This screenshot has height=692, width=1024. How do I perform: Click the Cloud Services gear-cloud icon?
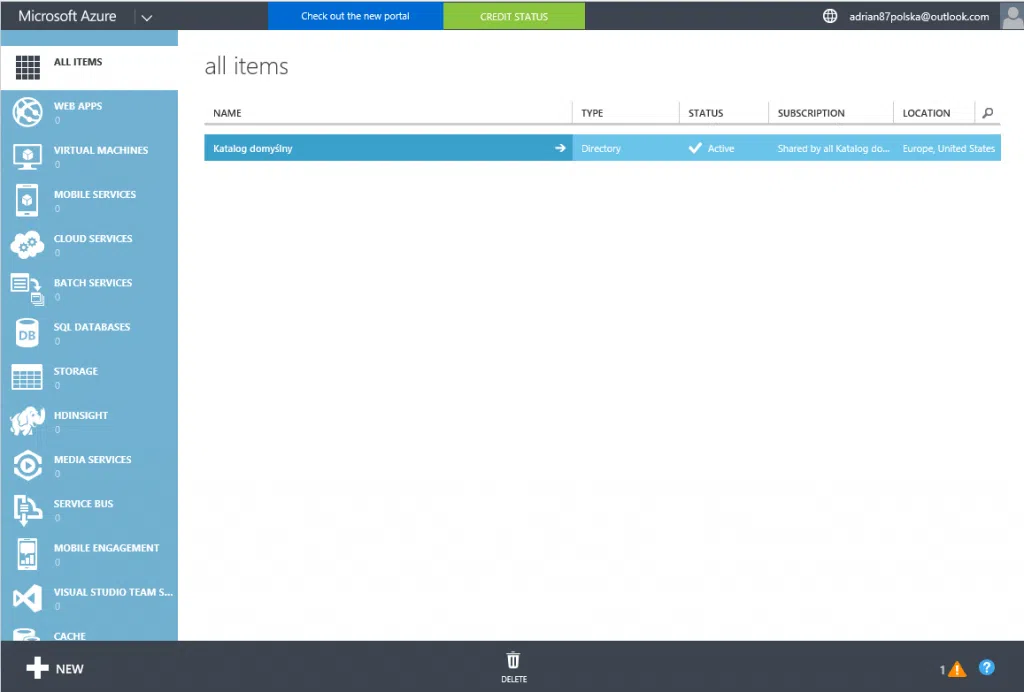(27, 245)
